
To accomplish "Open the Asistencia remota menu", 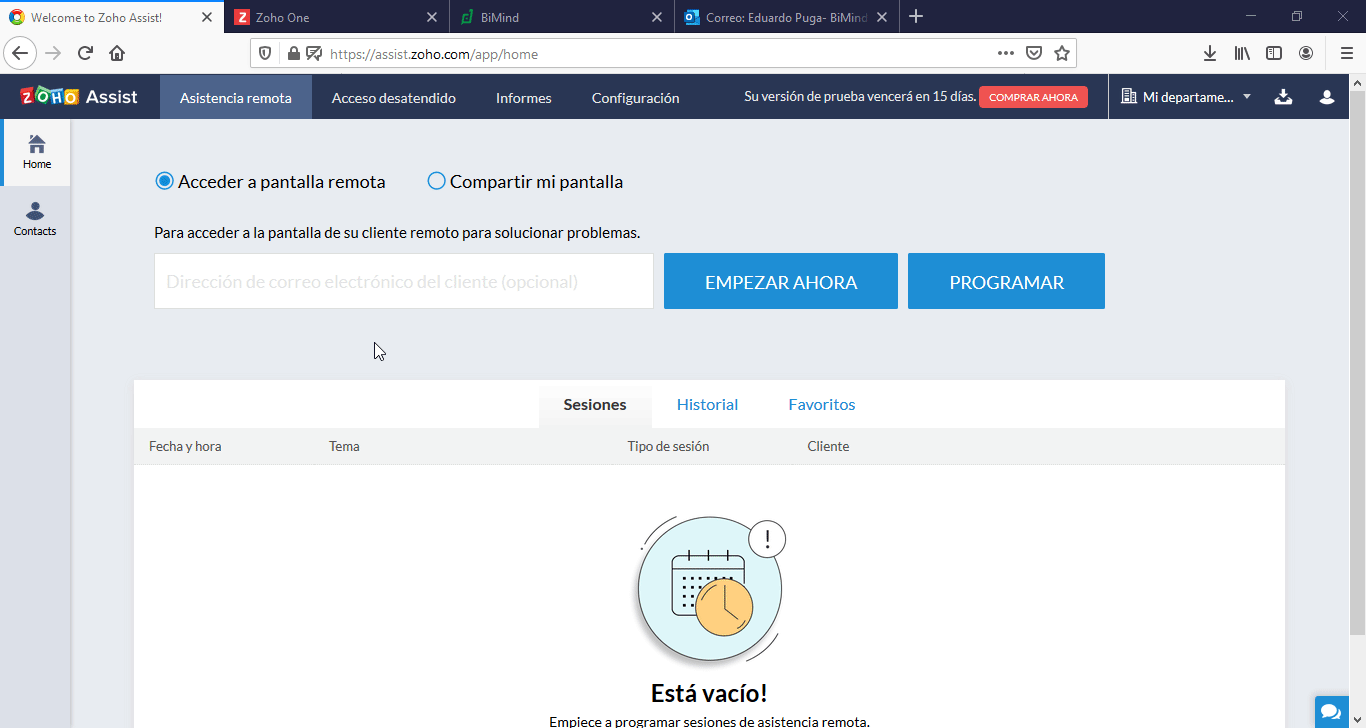I will (236, 98).
